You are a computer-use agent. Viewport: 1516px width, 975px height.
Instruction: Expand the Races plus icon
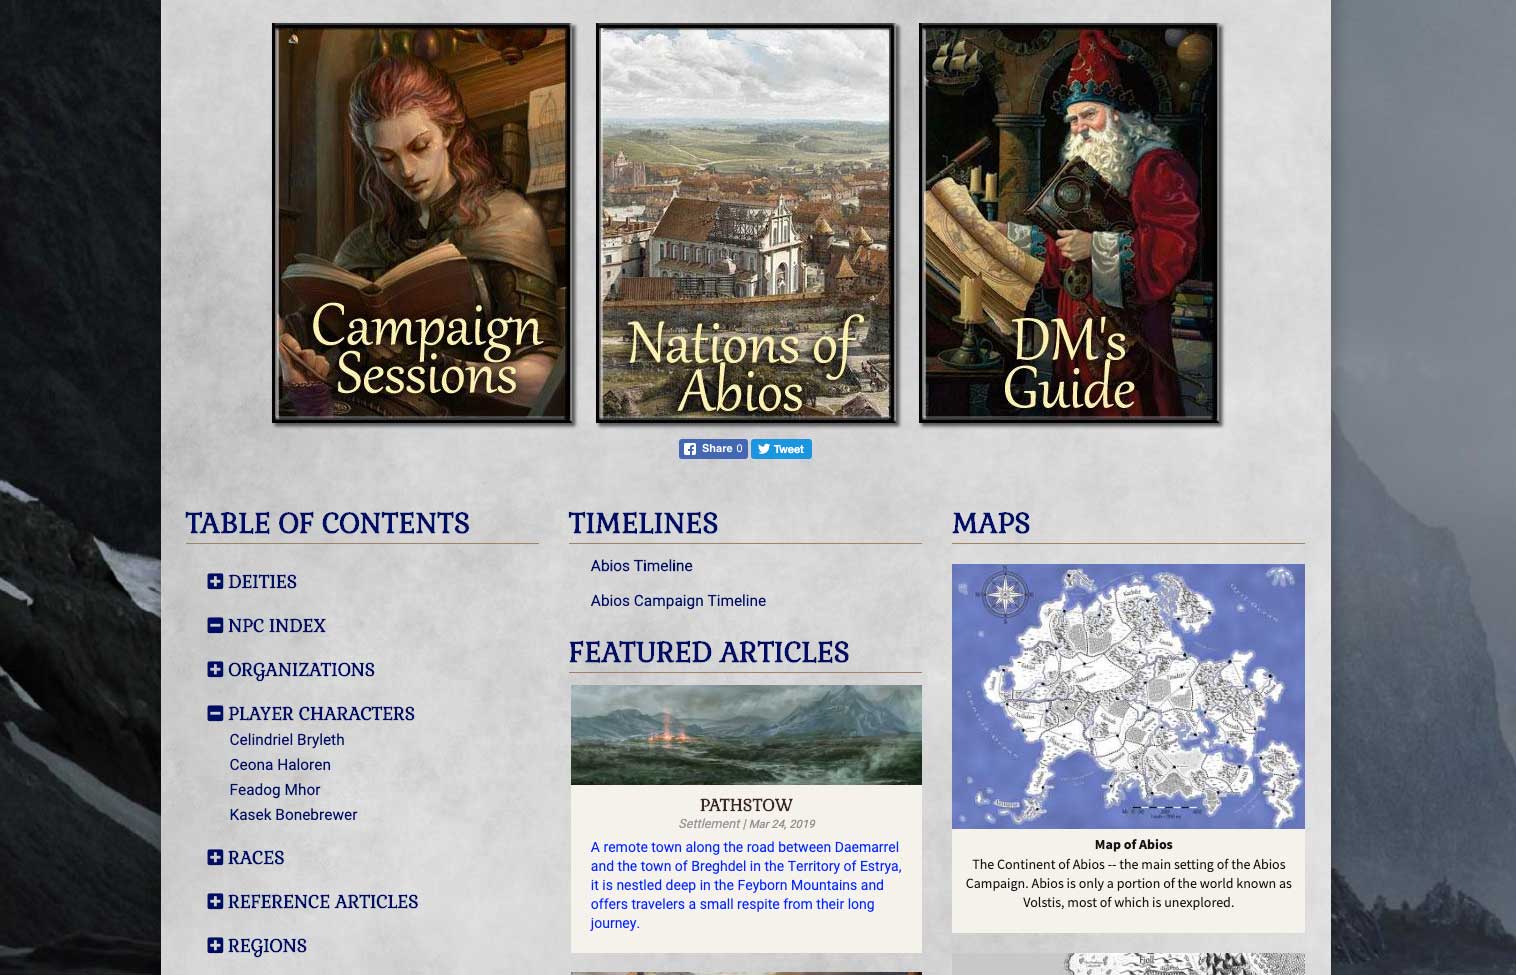point(215,857)
